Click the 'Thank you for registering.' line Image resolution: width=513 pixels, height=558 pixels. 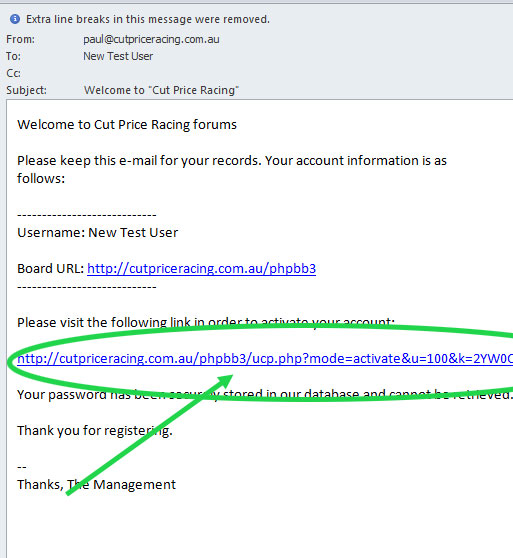(95, 431)
